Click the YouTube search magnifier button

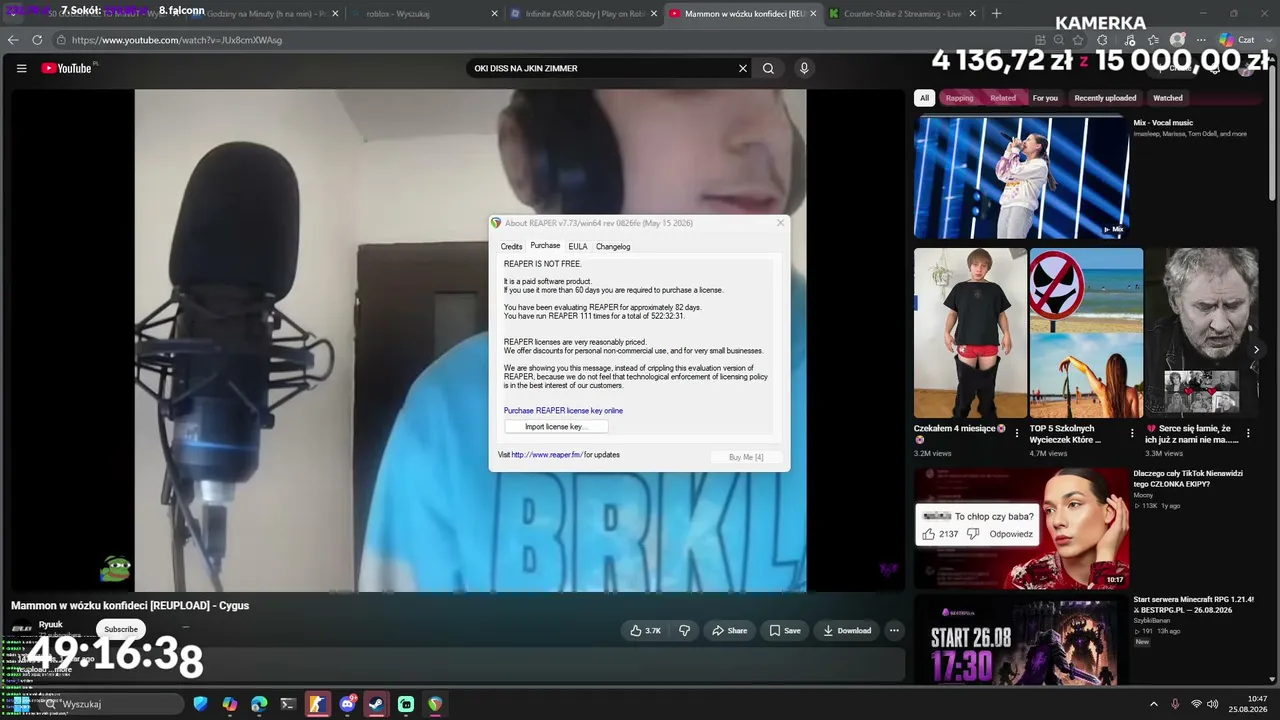[x=768, y=68]
